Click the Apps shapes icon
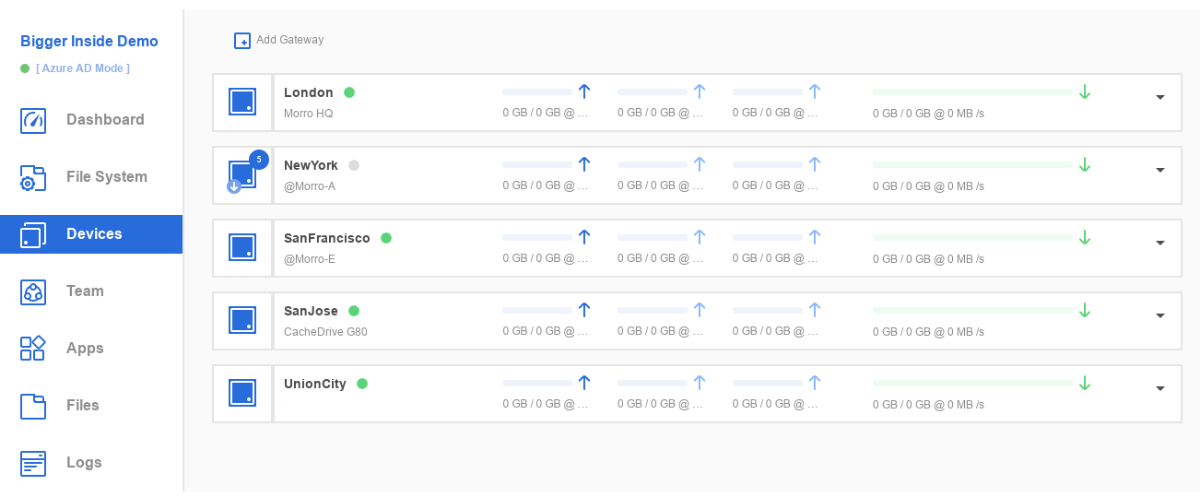 33,348
